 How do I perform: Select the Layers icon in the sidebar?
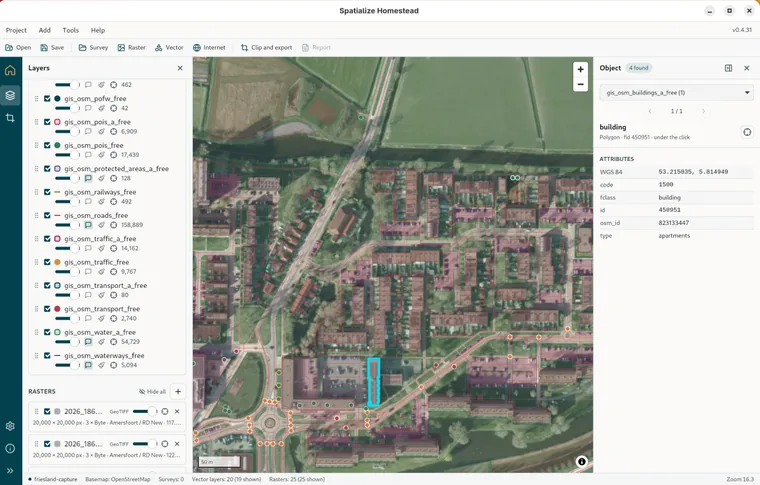10,95
